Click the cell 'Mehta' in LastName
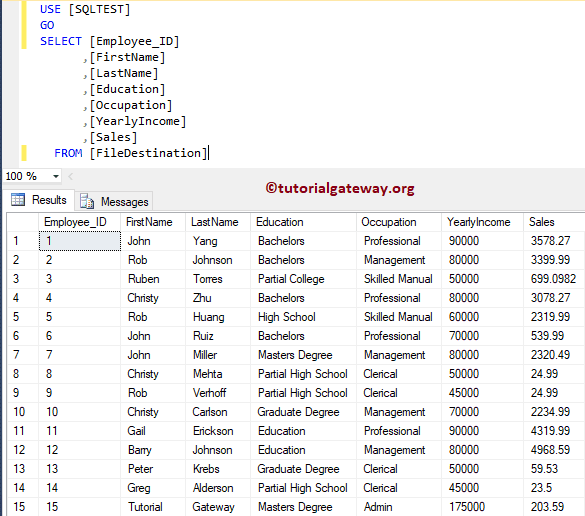This screenshot has height=516, width=585. (x=218, y=374)
